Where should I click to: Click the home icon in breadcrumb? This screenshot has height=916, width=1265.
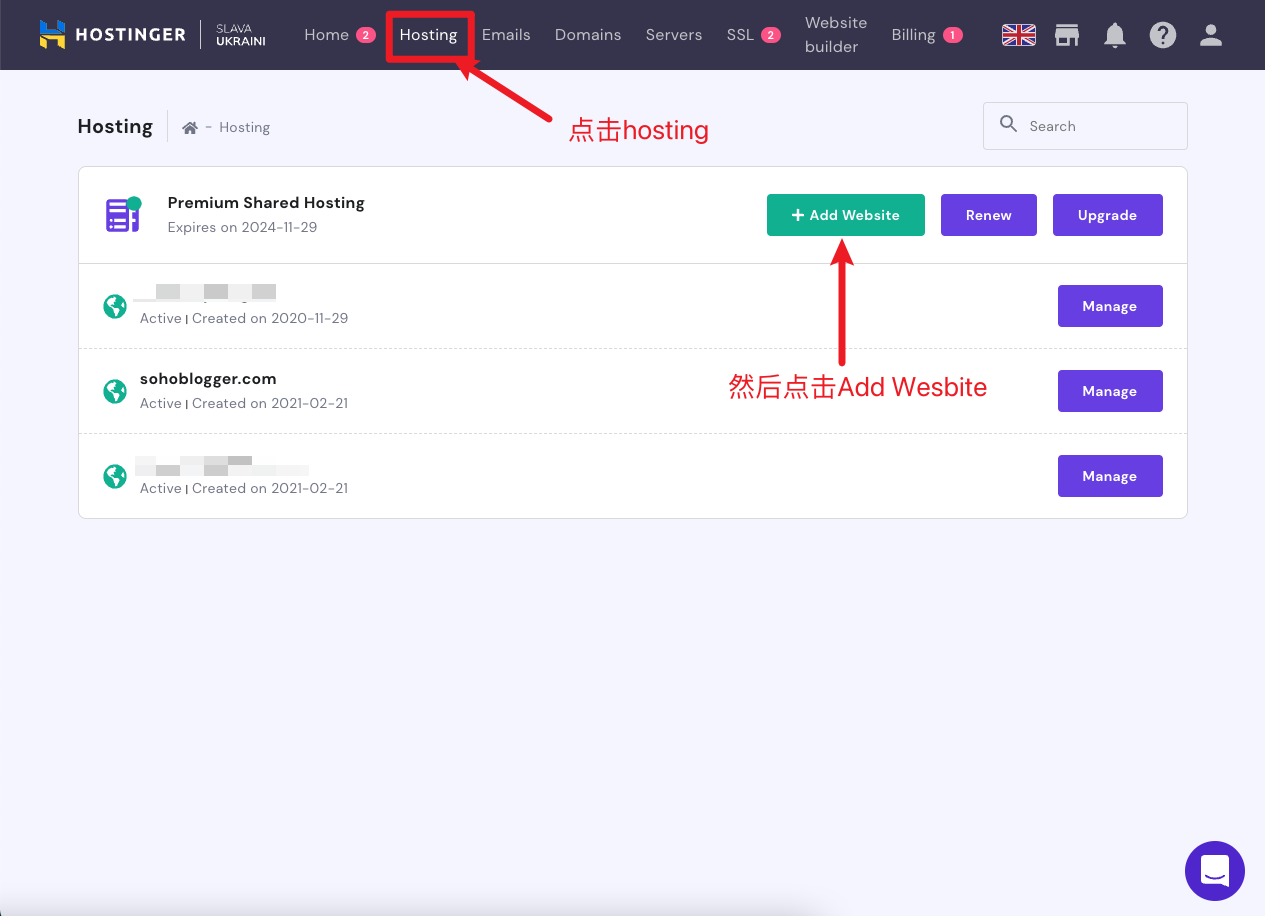[x=189, y=127]
